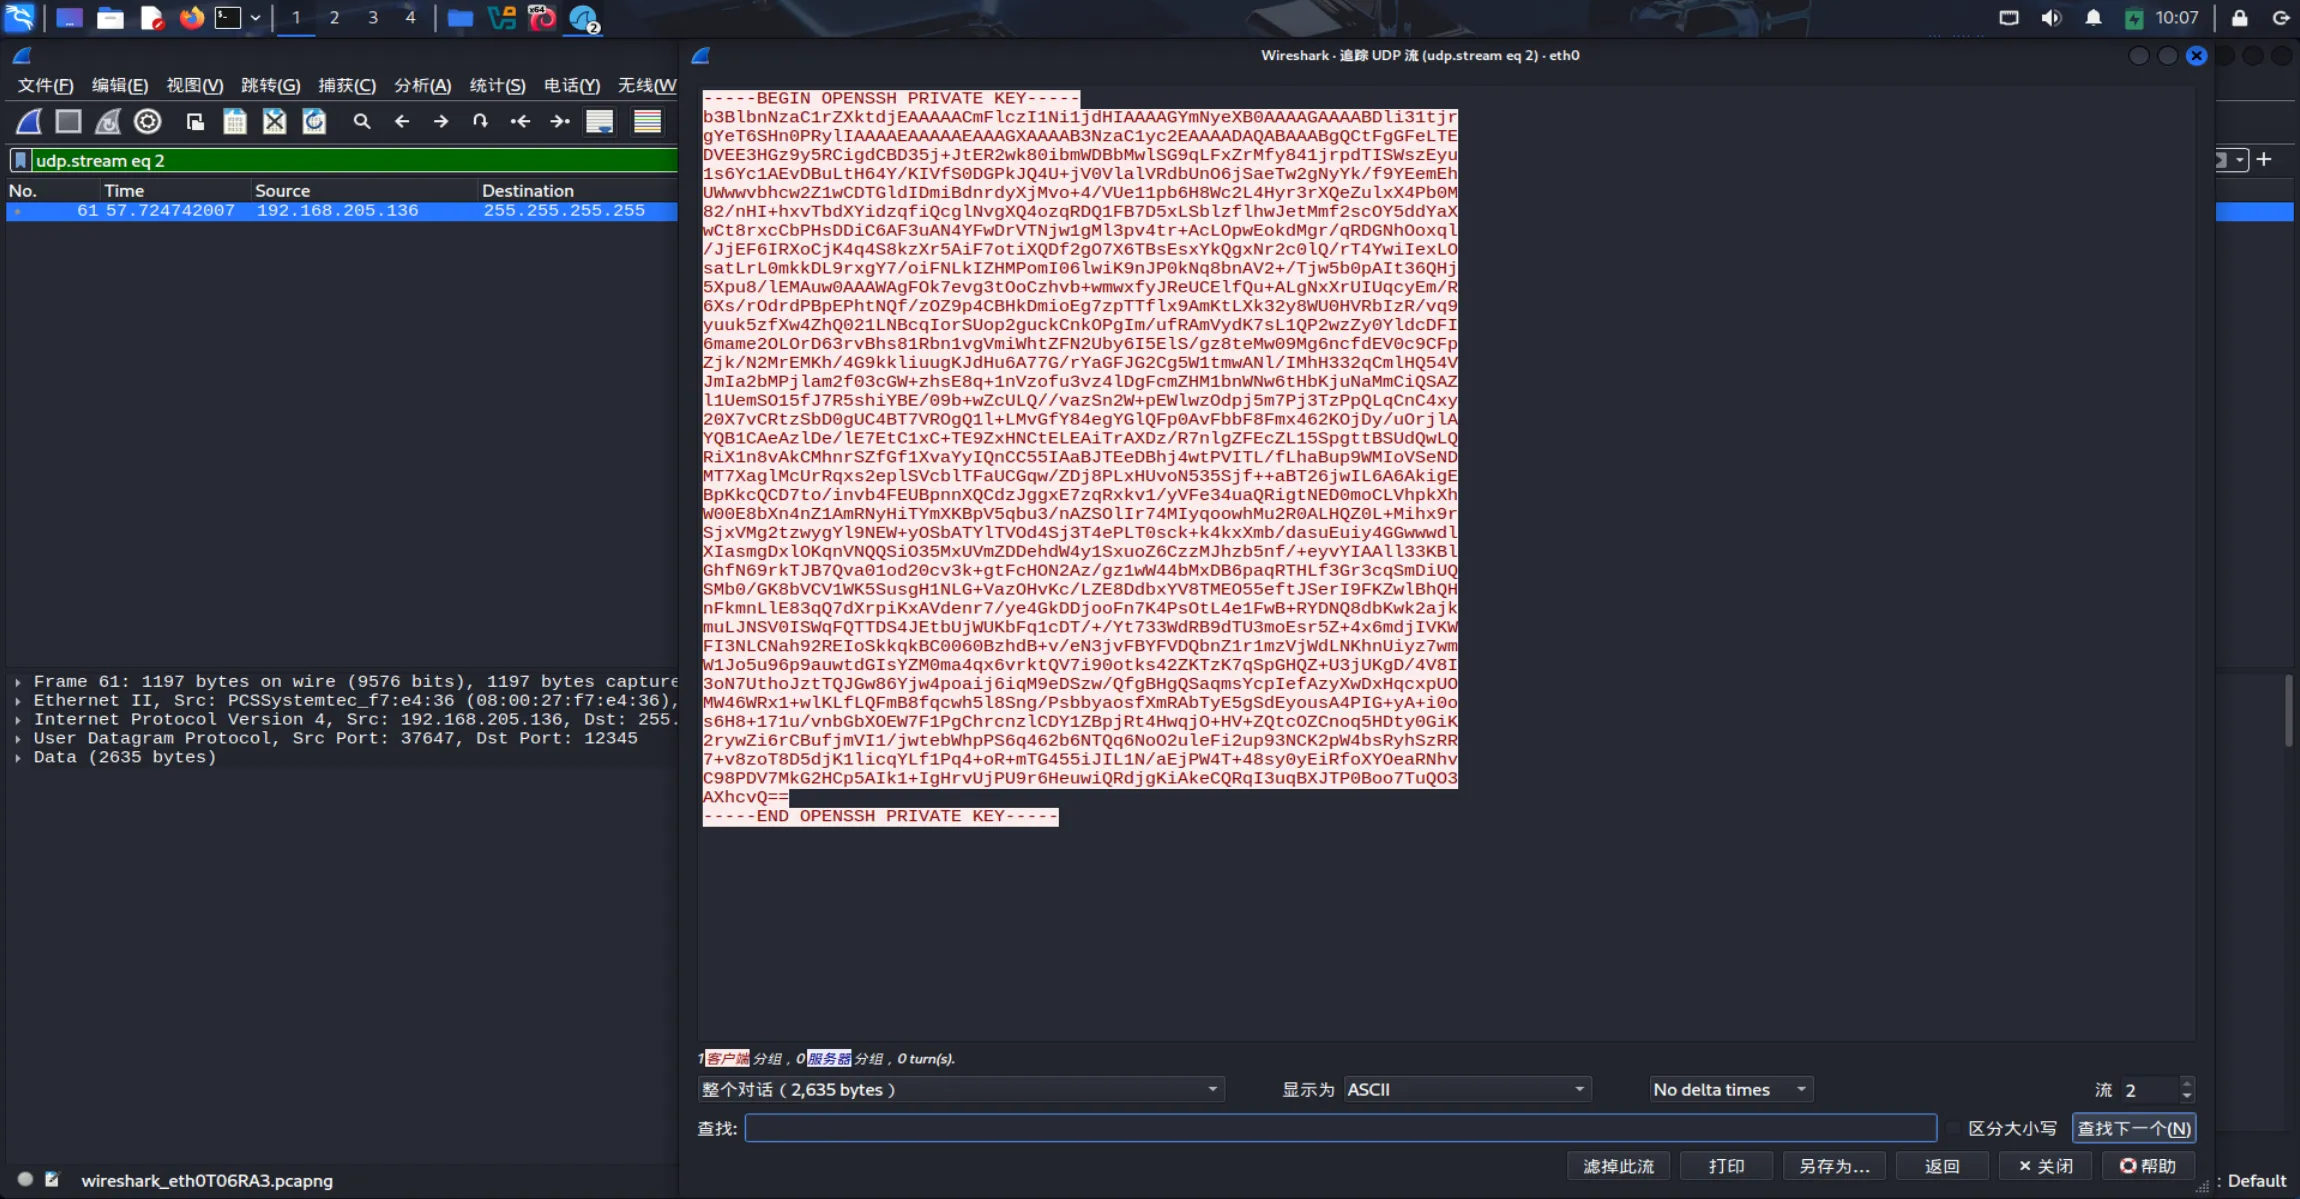Click the close capture file icon
Image resolution: width=2300 pixels, height=1199 pixels.
click(274, 122)
